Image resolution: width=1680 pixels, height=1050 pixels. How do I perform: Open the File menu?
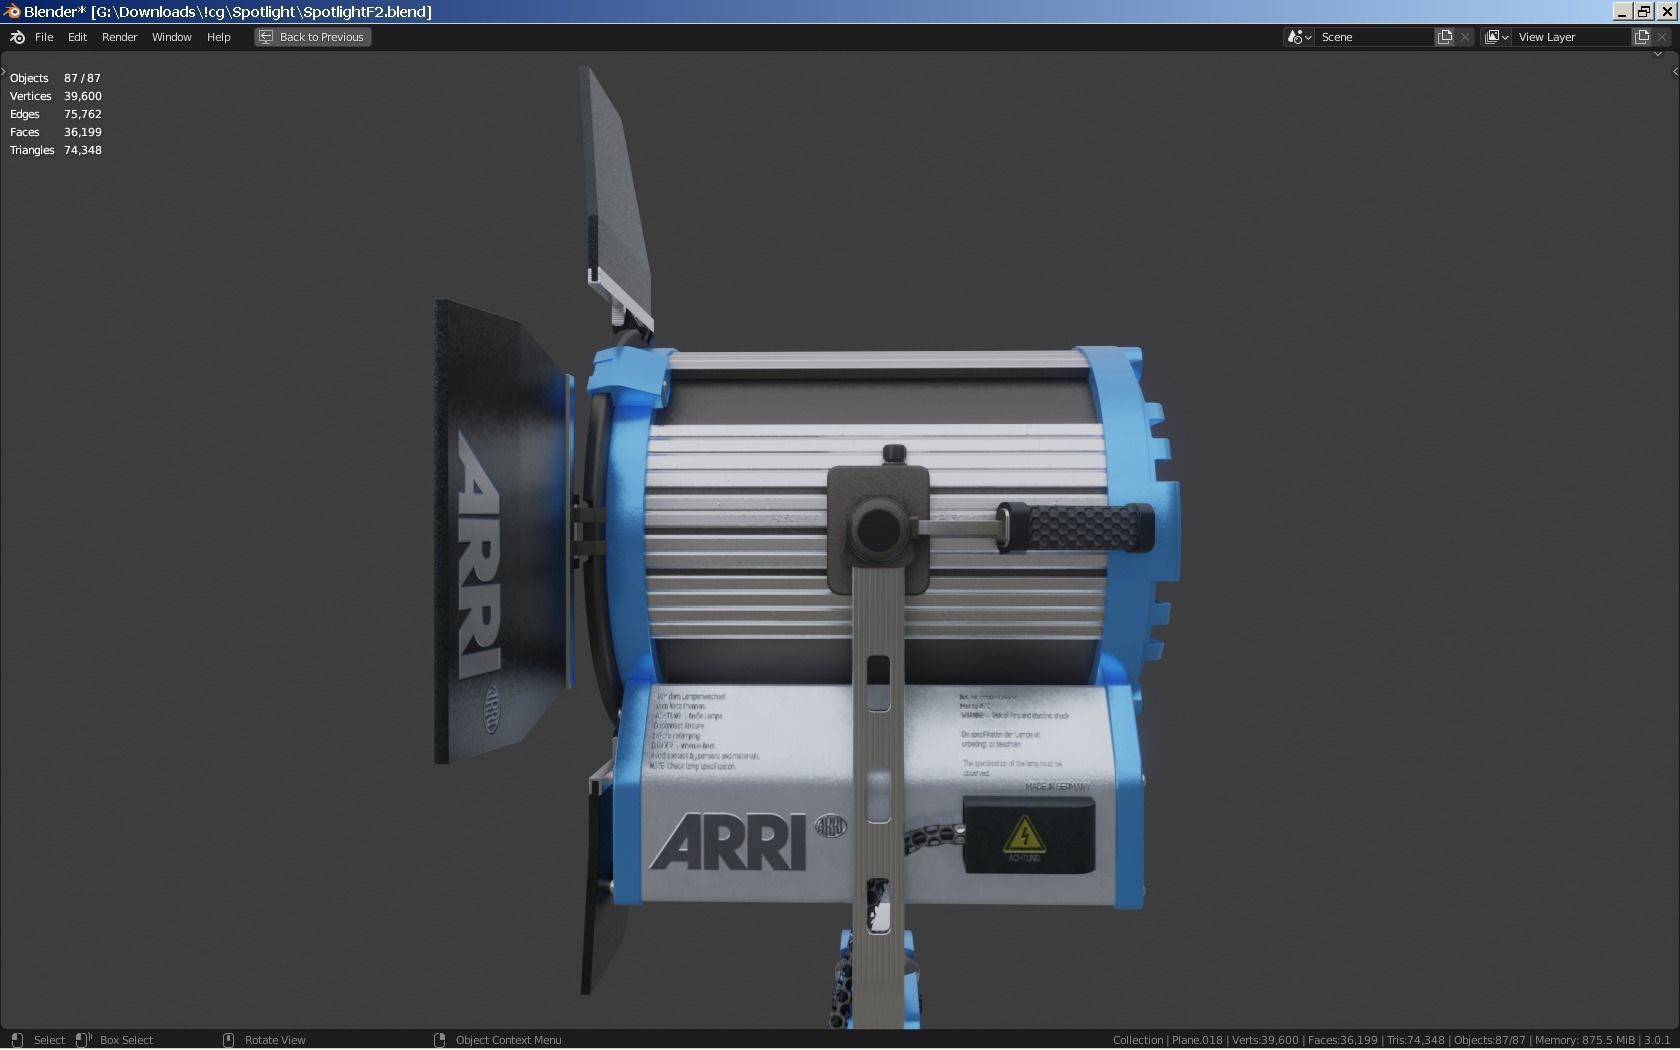44,37
